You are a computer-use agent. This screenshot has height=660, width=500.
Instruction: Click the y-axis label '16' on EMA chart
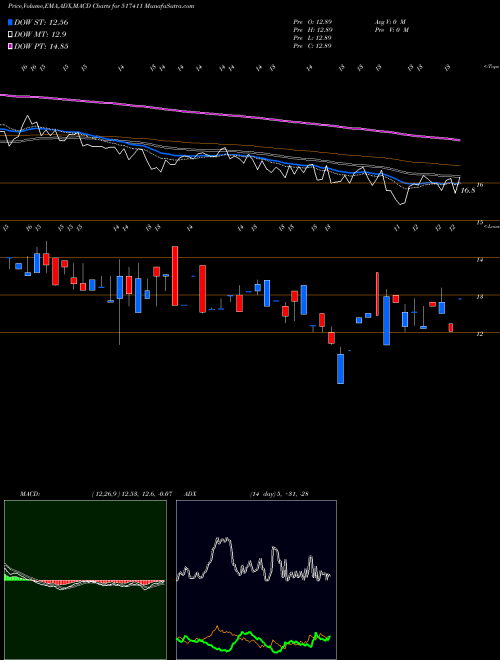pyautogui.click(x=479, y=185)
